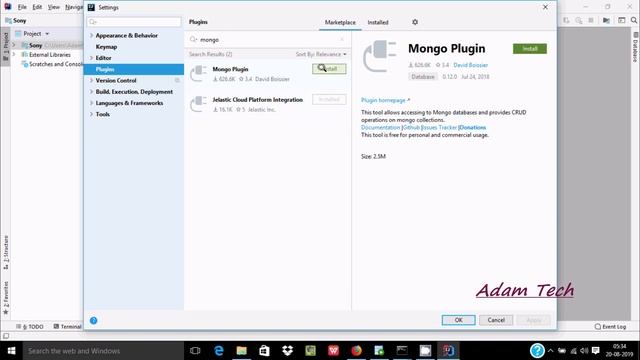Viewport: 640px width, 360px height.
Task: Click the Mongo Plugin icon in results list
Action: [x=199, y=73]
